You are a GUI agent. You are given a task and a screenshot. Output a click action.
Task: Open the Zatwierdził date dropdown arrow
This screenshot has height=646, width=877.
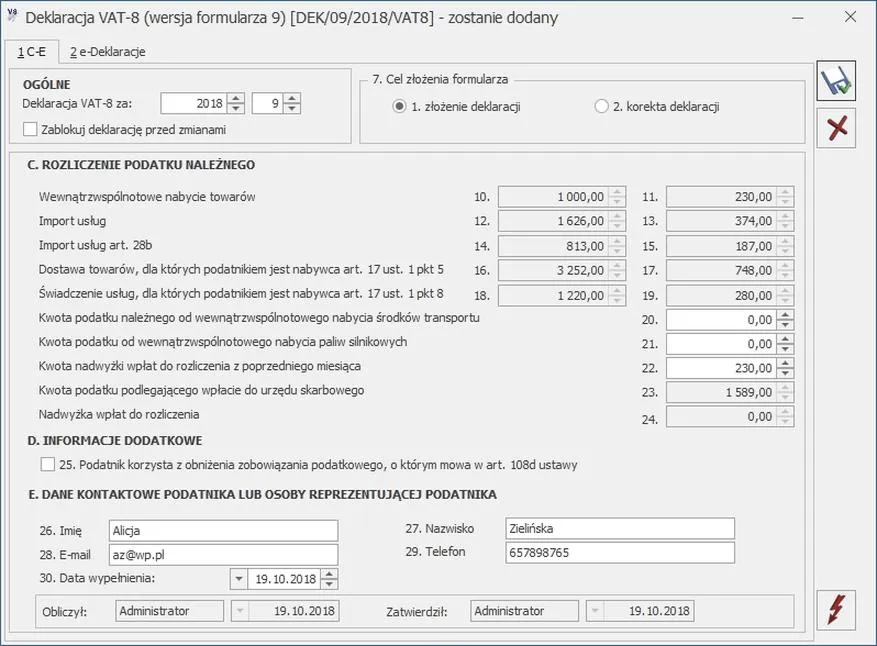[595, 611]
